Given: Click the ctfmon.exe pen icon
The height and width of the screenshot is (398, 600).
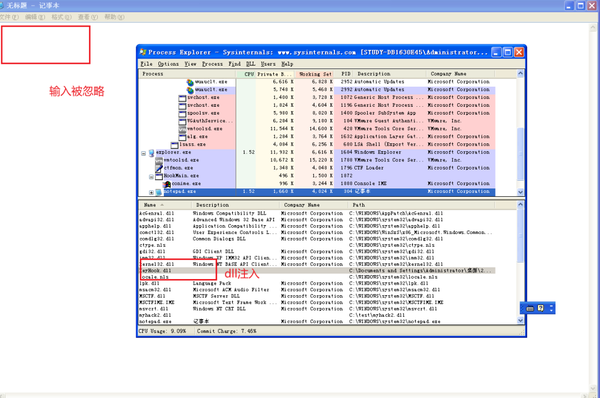Looking at the screenshot, I should tap(159, 168).
